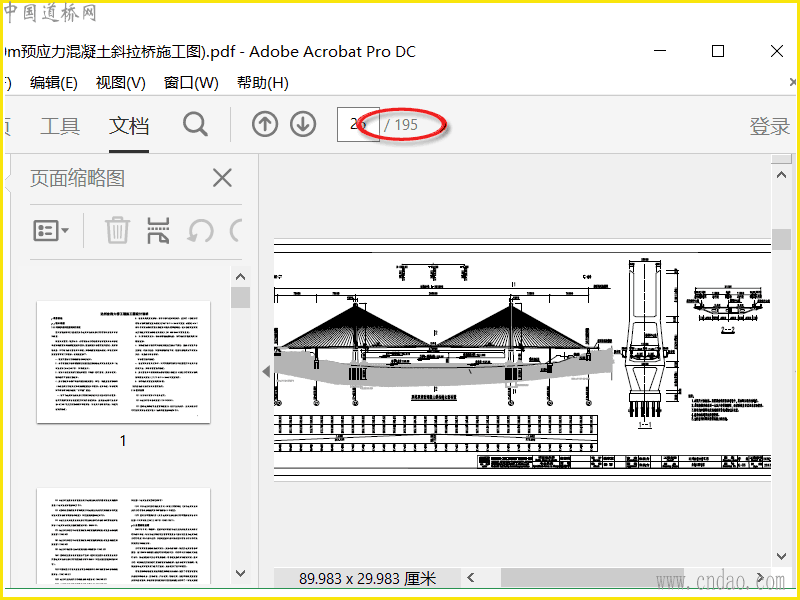Rotate page counterclockwise in thumbnail panel
Image resolution: width=800 pixels, height=600 pixels.
tap(200, 231)
